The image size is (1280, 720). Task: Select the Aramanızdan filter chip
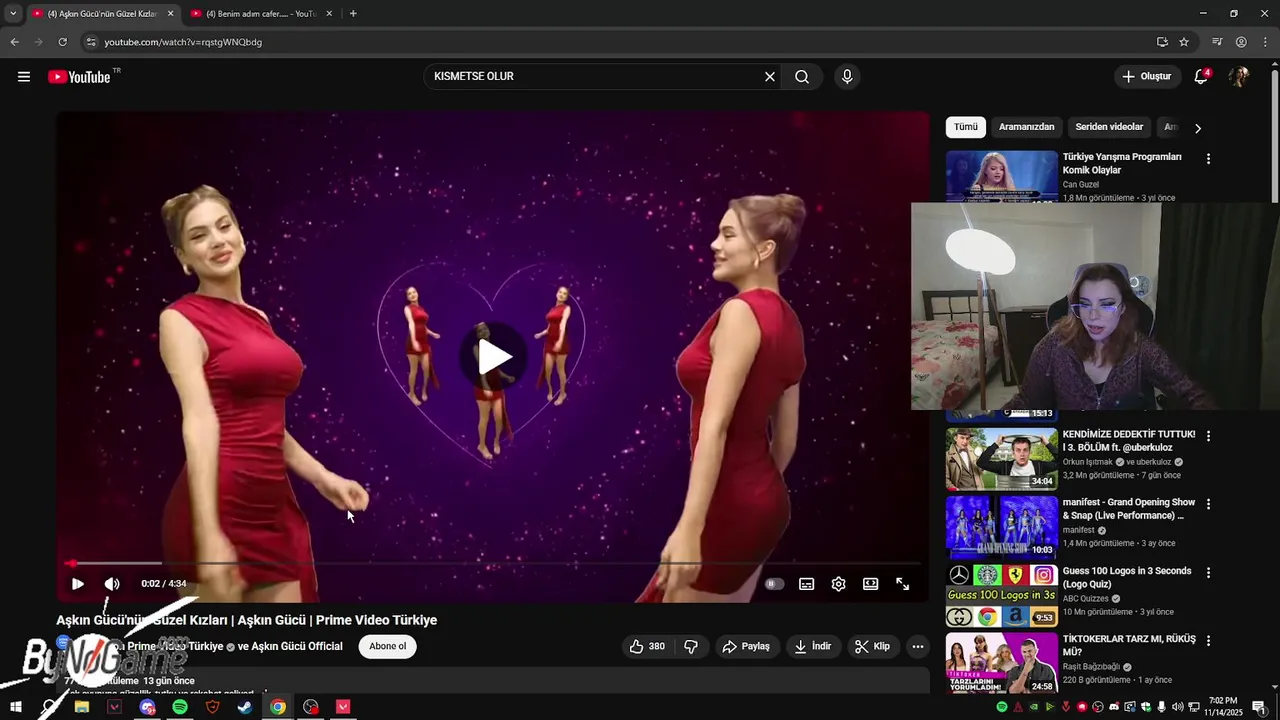coord(1026,127)
